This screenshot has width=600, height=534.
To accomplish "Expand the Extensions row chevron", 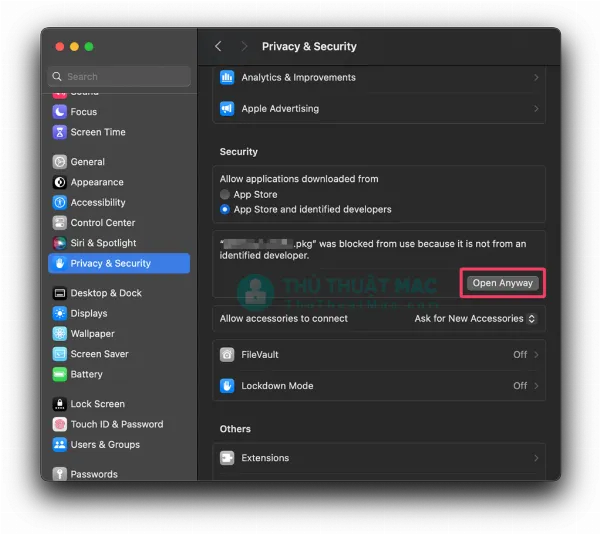I will tap(536, 458).
